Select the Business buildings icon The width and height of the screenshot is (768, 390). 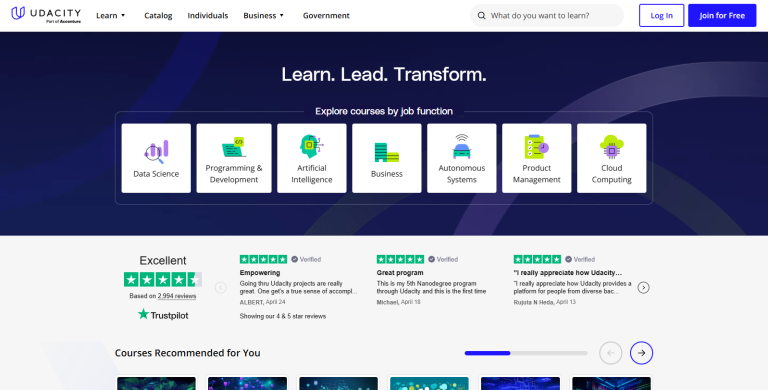click(386, 152)
